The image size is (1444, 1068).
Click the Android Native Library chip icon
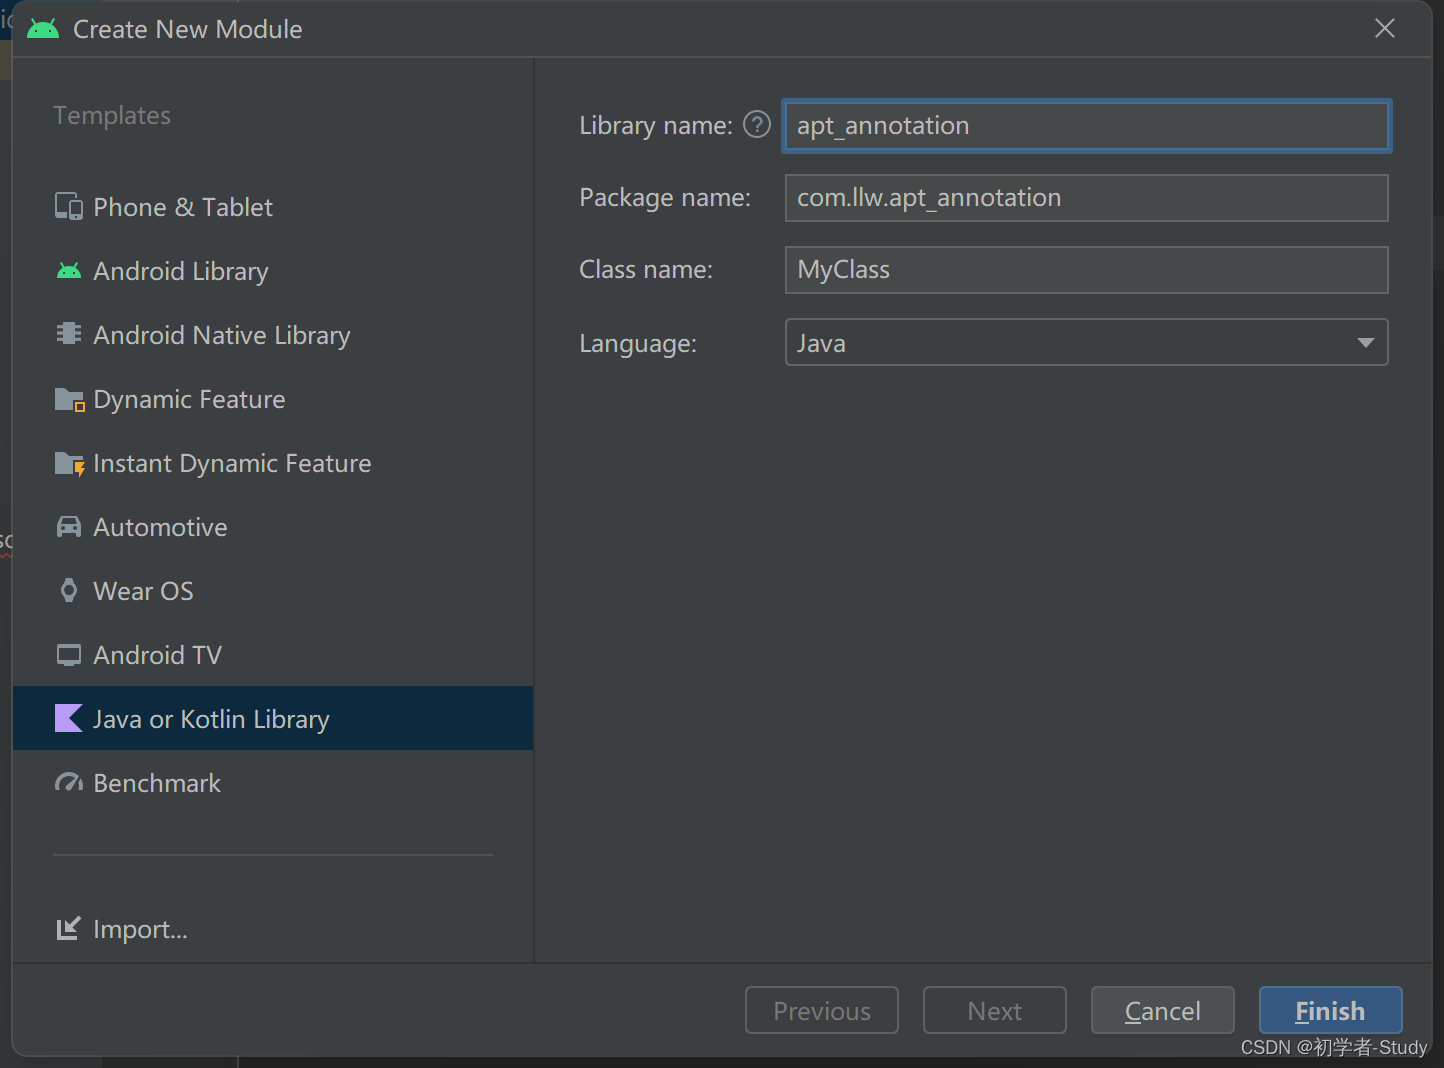point(69,334)
